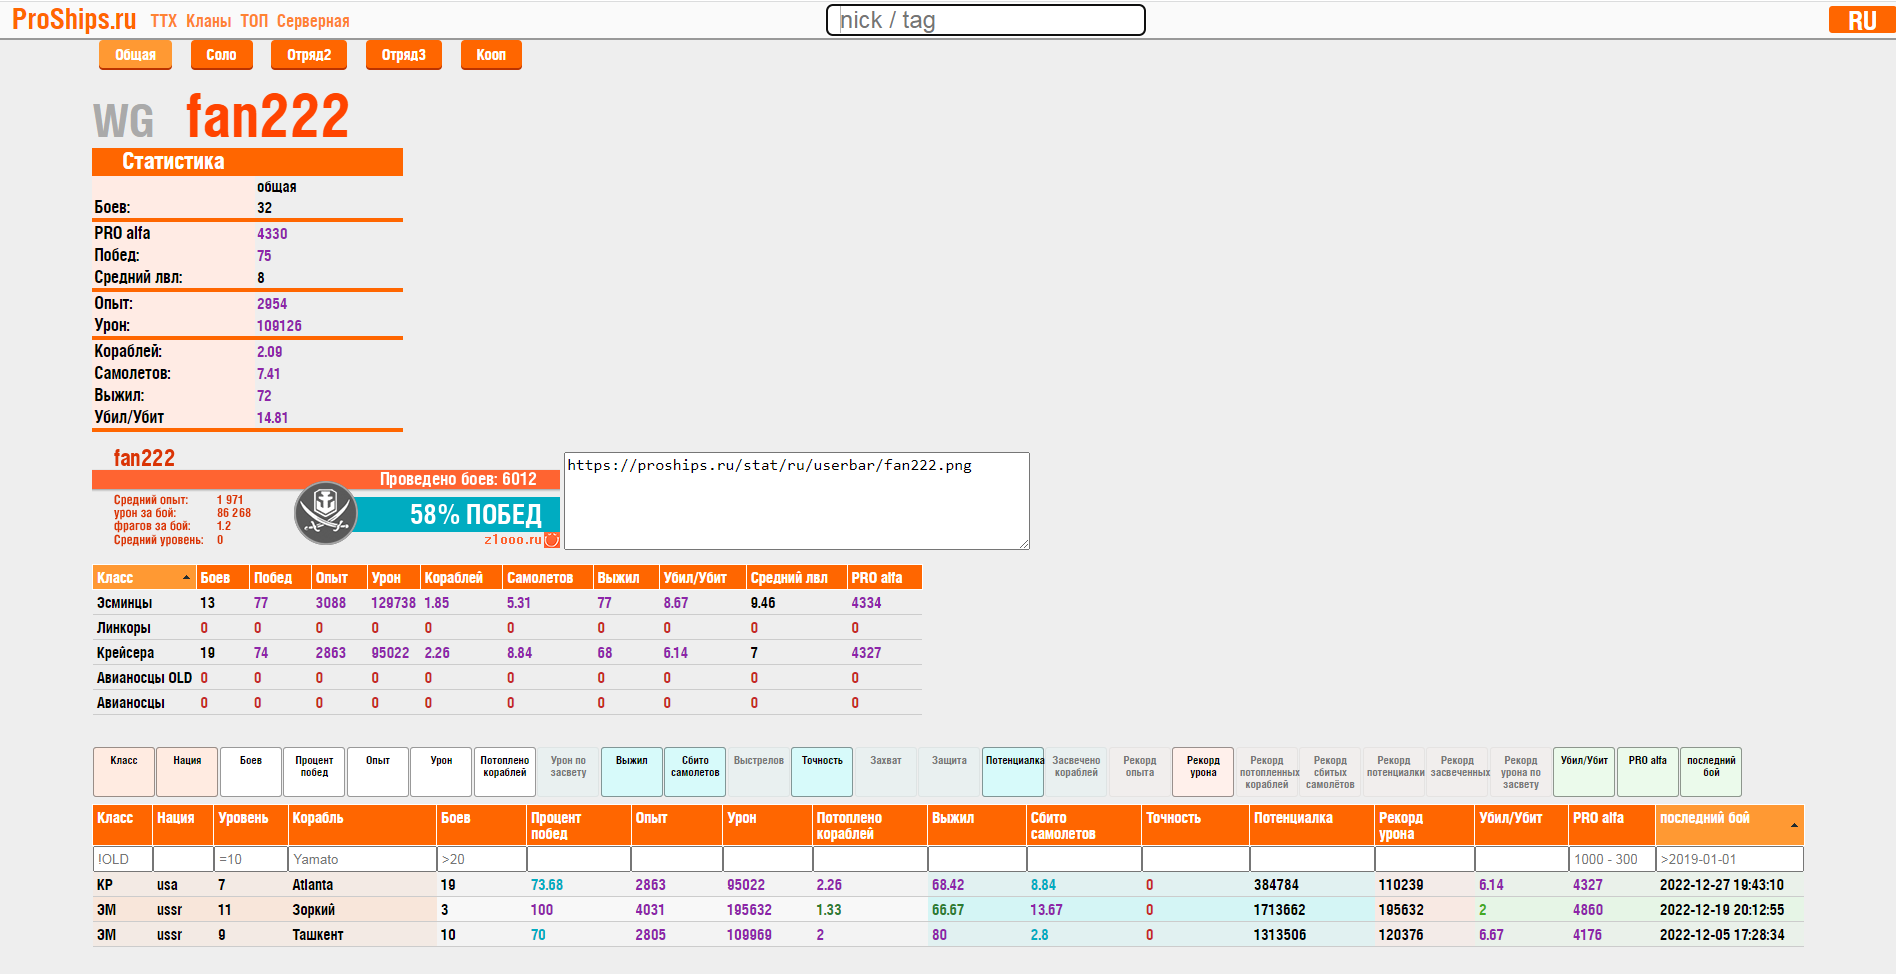Click the 'nick / tag' search field
The image size is (1896, 974).
(985, 20)
